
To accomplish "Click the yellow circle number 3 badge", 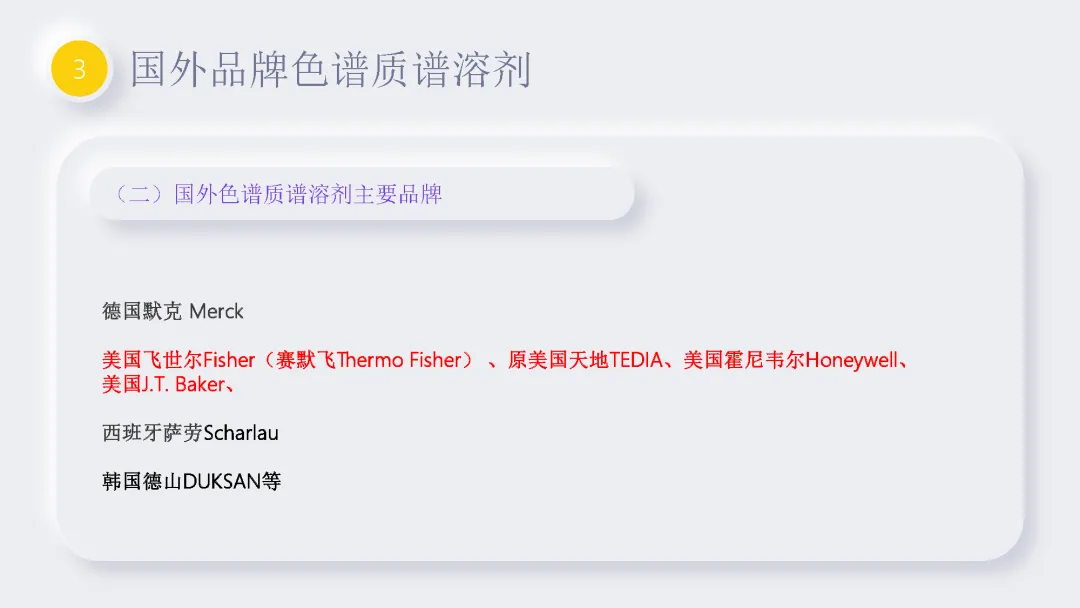I will point(79,69).
